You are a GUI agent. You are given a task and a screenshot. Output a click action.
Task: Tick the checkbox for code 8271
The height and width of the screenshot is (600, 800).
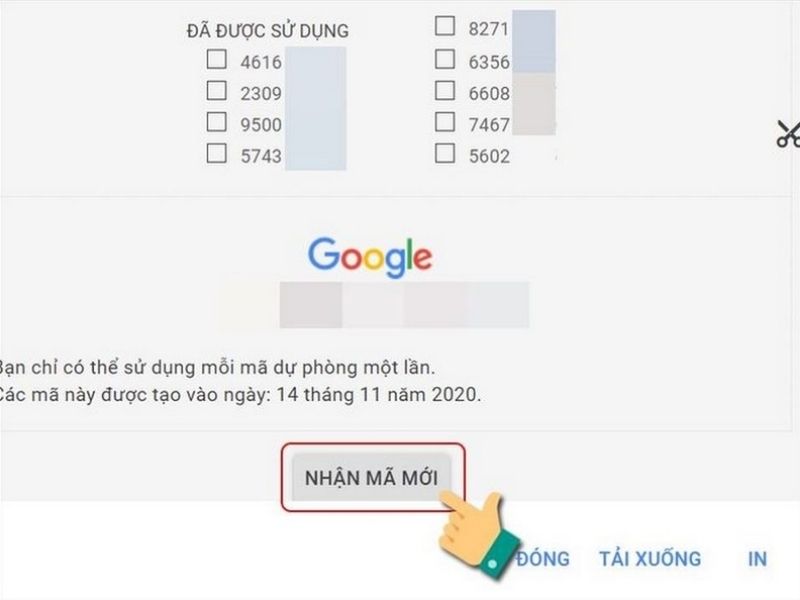tap(445, 26)
